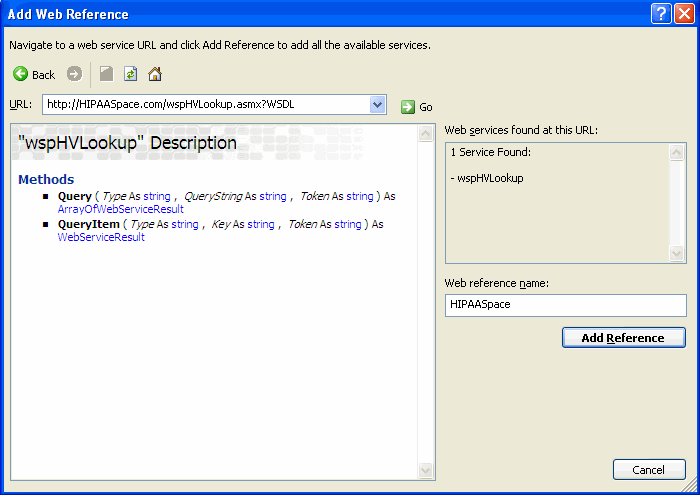
Task: Open the WebServiceResult return type link
Action: coord(101,237)
